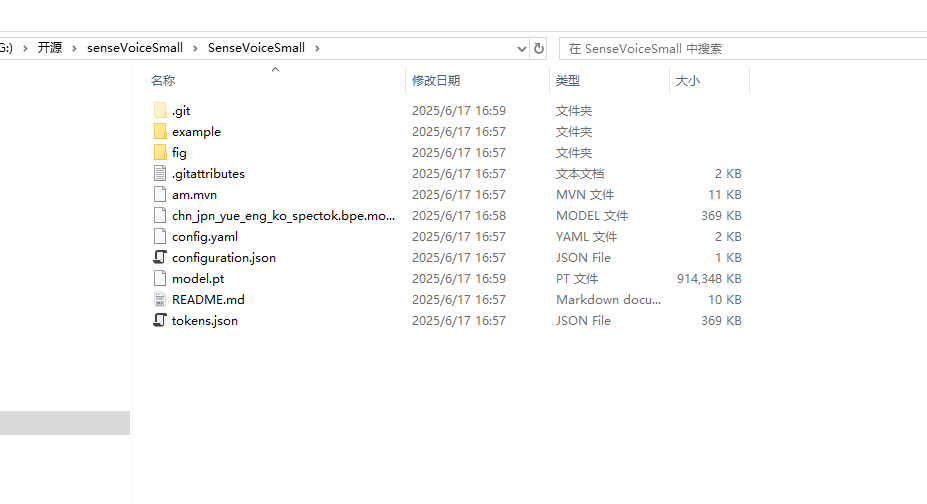Expand the chevron before 开源 breadcrumb

pos(25,48)
